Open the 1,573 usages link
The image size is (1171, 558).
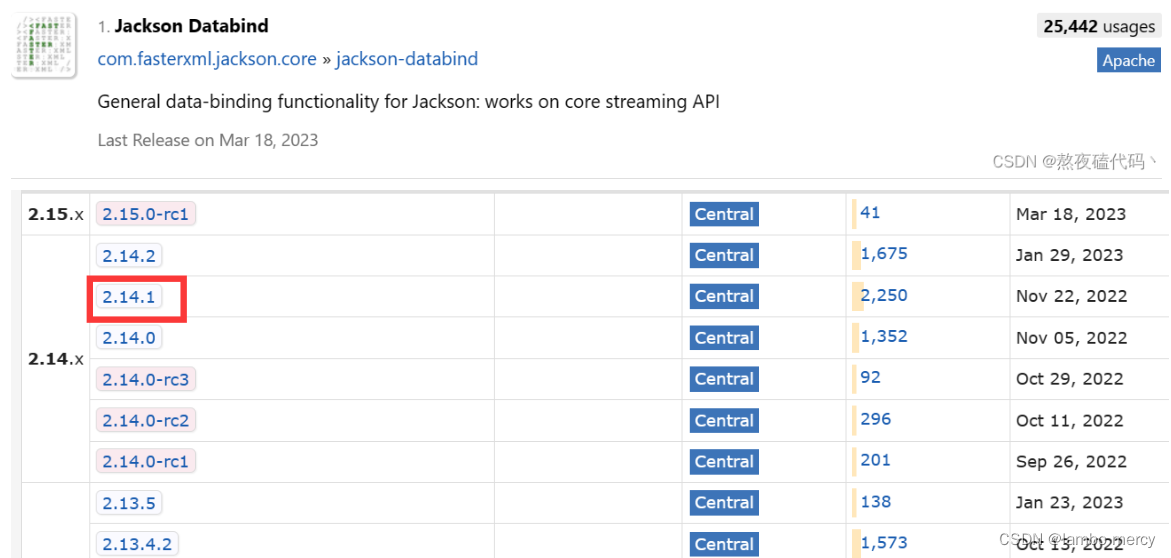(884, 543)
